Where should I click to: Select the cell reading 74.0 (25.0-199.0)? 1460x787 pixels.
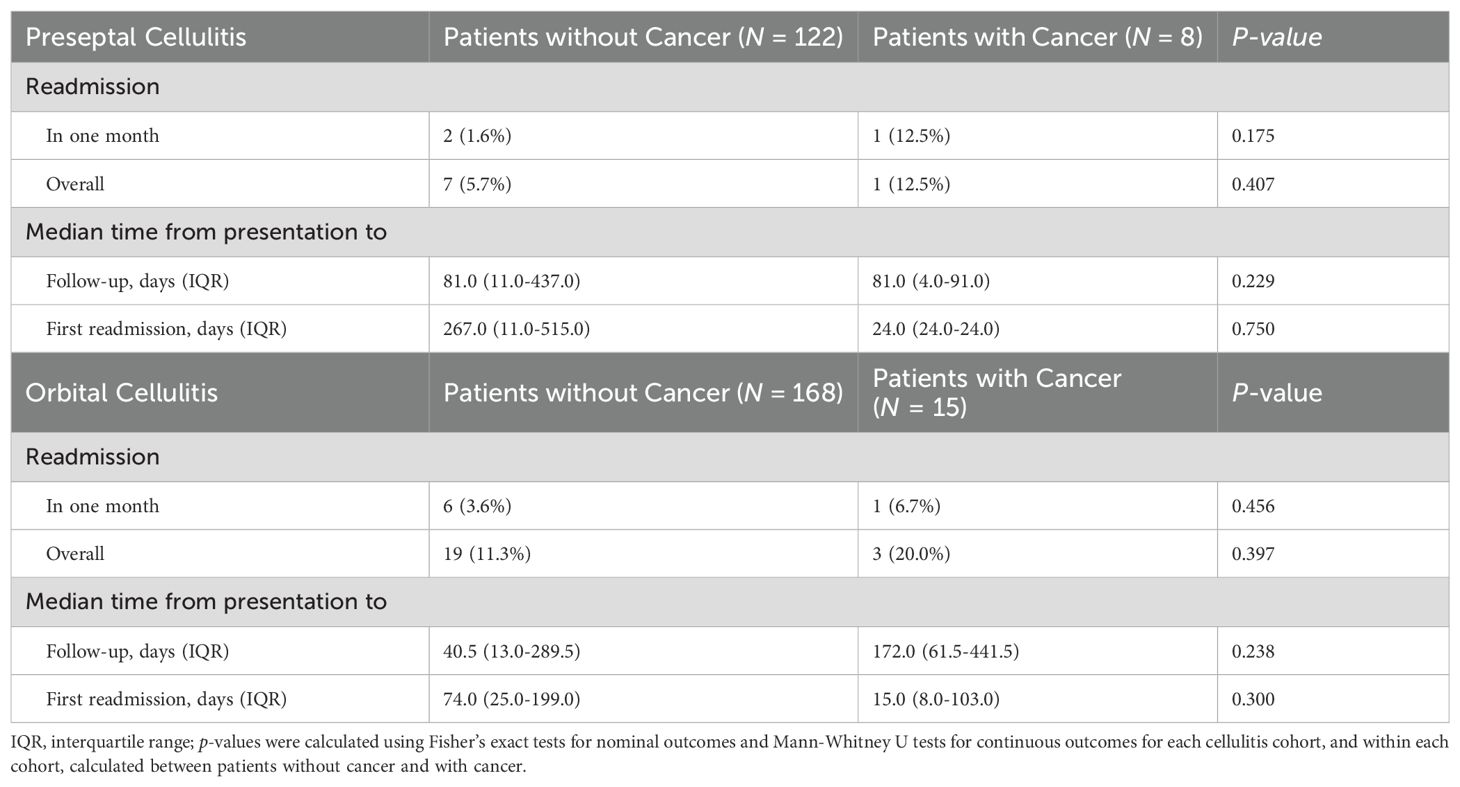click(x=512, y=699)
